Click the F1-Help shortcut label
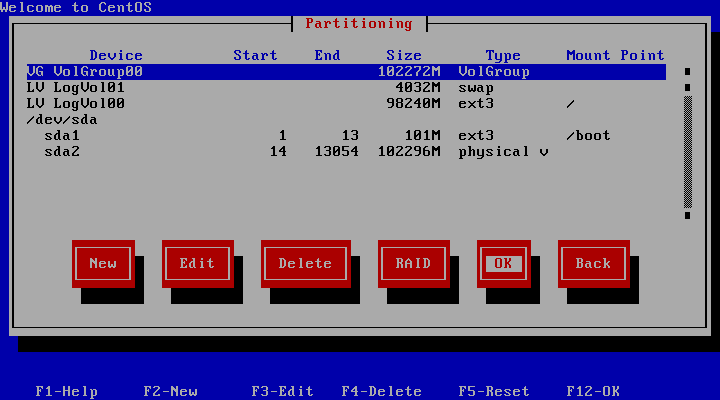Image resolution: width=720 pixels, height=400 pixels. 66,391
